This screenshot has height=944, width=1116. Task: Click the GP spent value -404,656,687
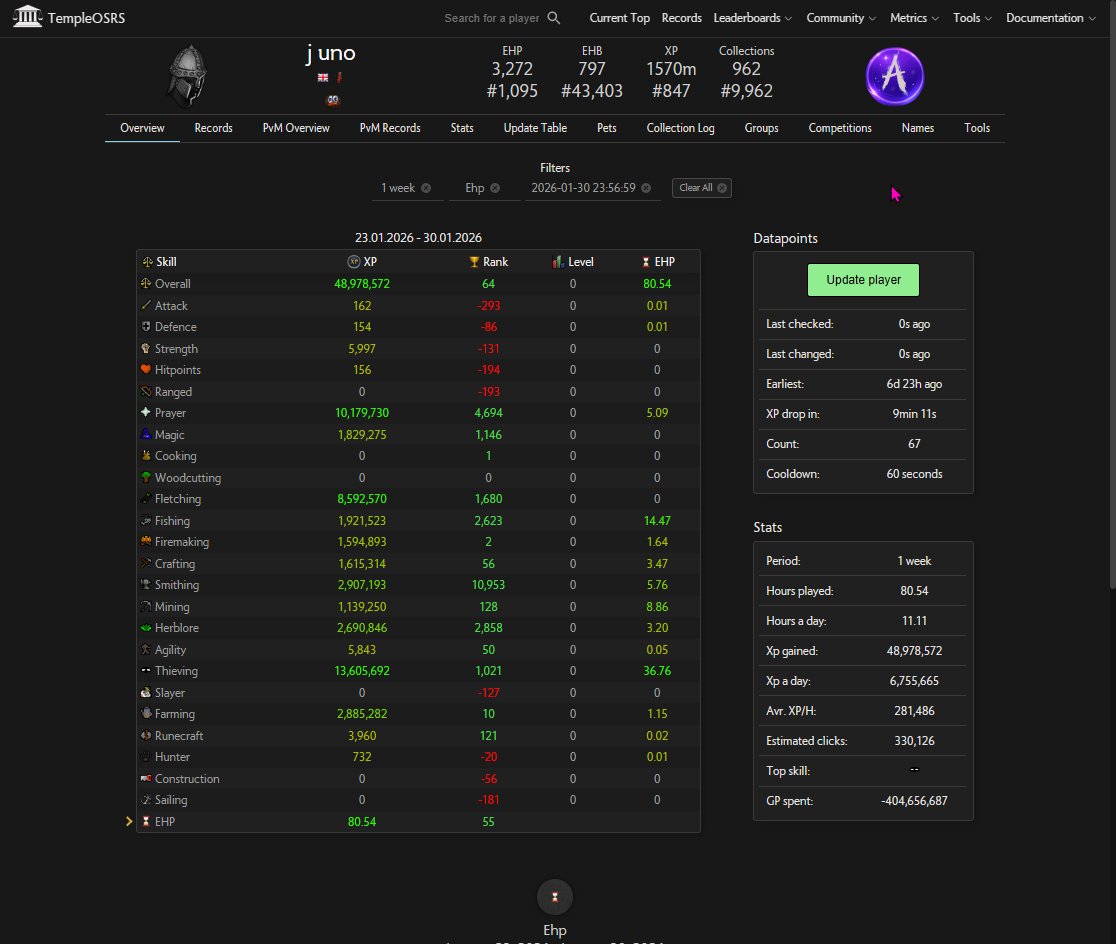(914, 801)
